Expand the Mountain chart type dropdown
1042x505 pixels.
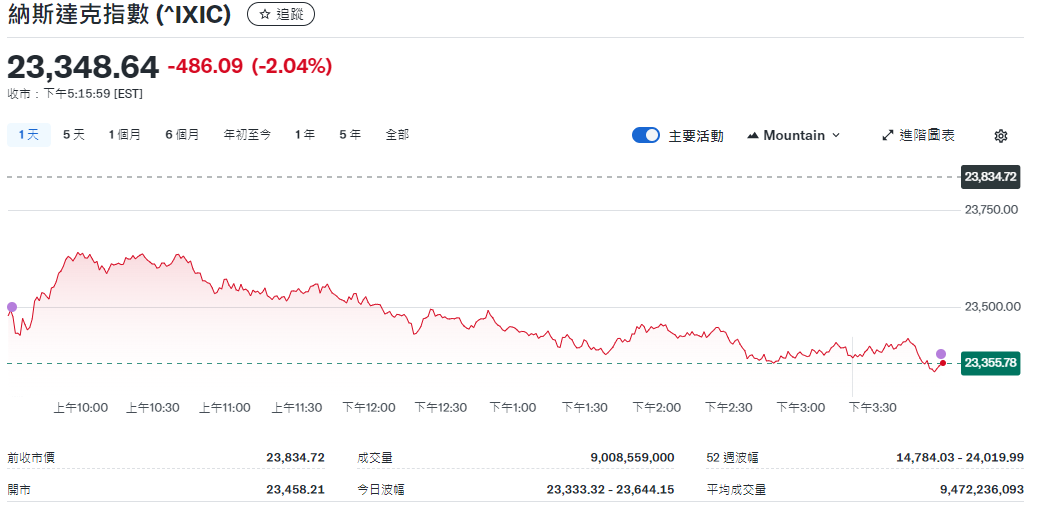[794, 135]
